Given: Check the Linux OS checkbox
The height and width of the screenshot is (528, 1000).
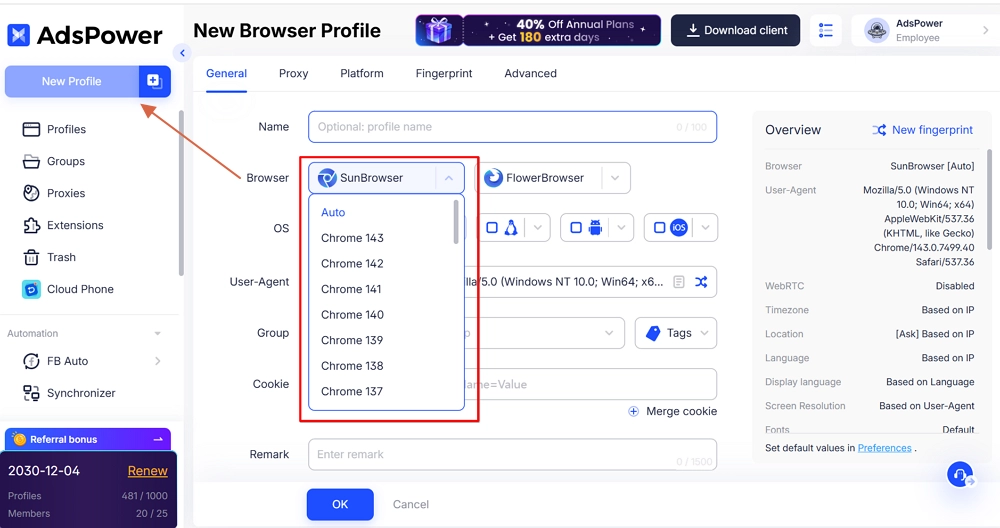Looking at the screenshot, I should 492,228.
